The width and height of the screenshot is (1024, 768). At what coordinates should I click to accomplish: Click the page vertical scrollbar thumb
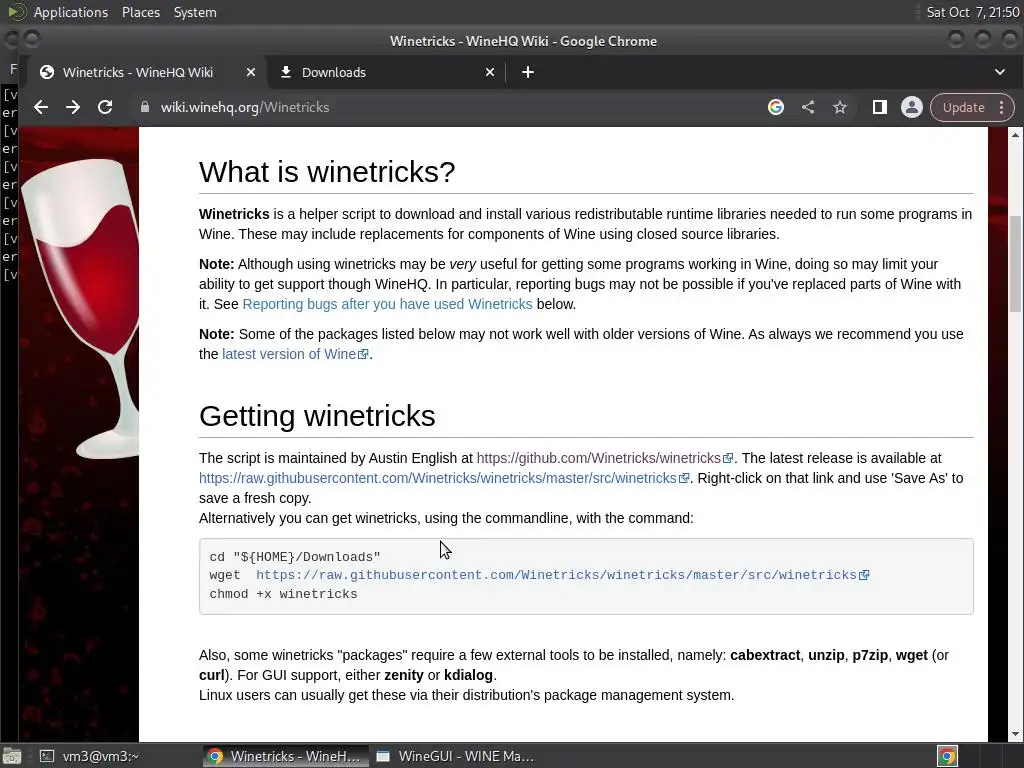point(1015,264)
